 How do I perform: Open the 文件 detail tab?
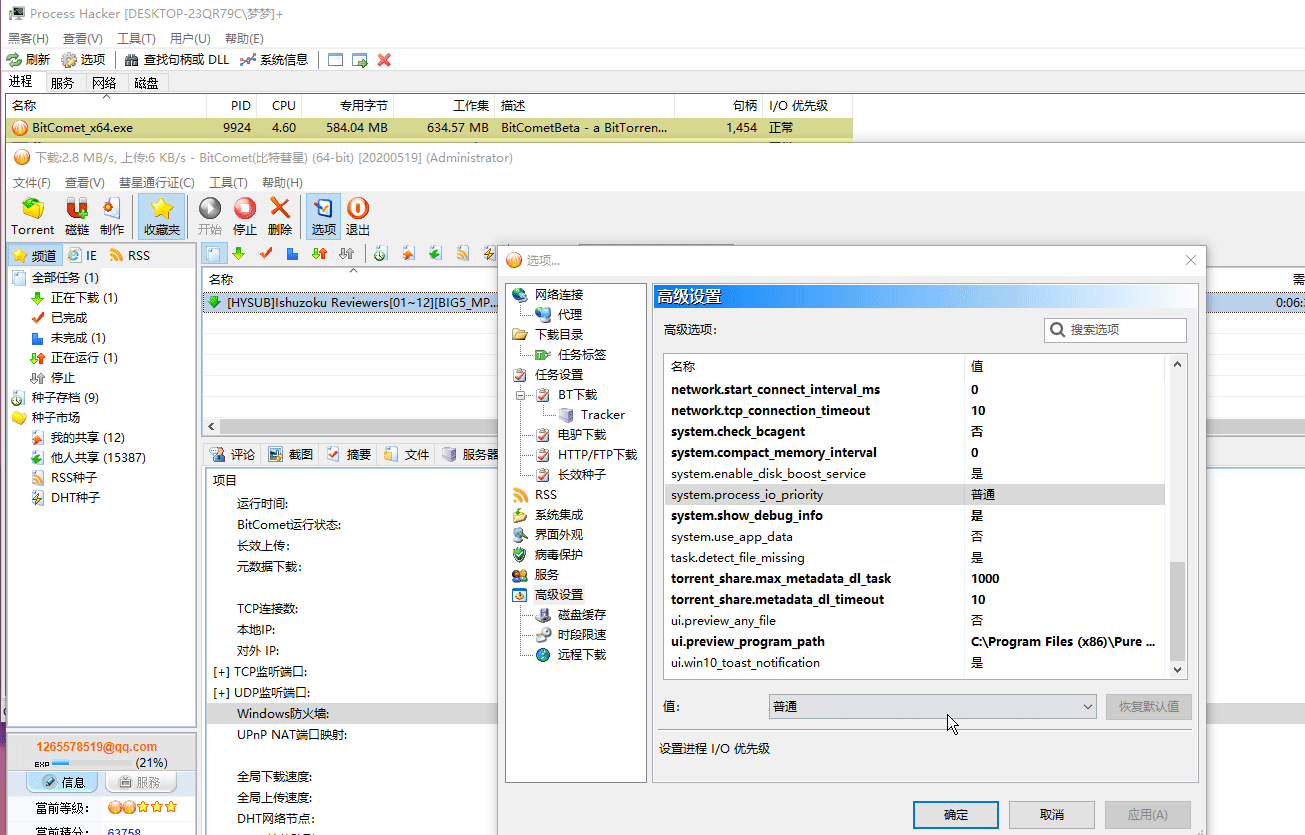(x=407, y=454)
